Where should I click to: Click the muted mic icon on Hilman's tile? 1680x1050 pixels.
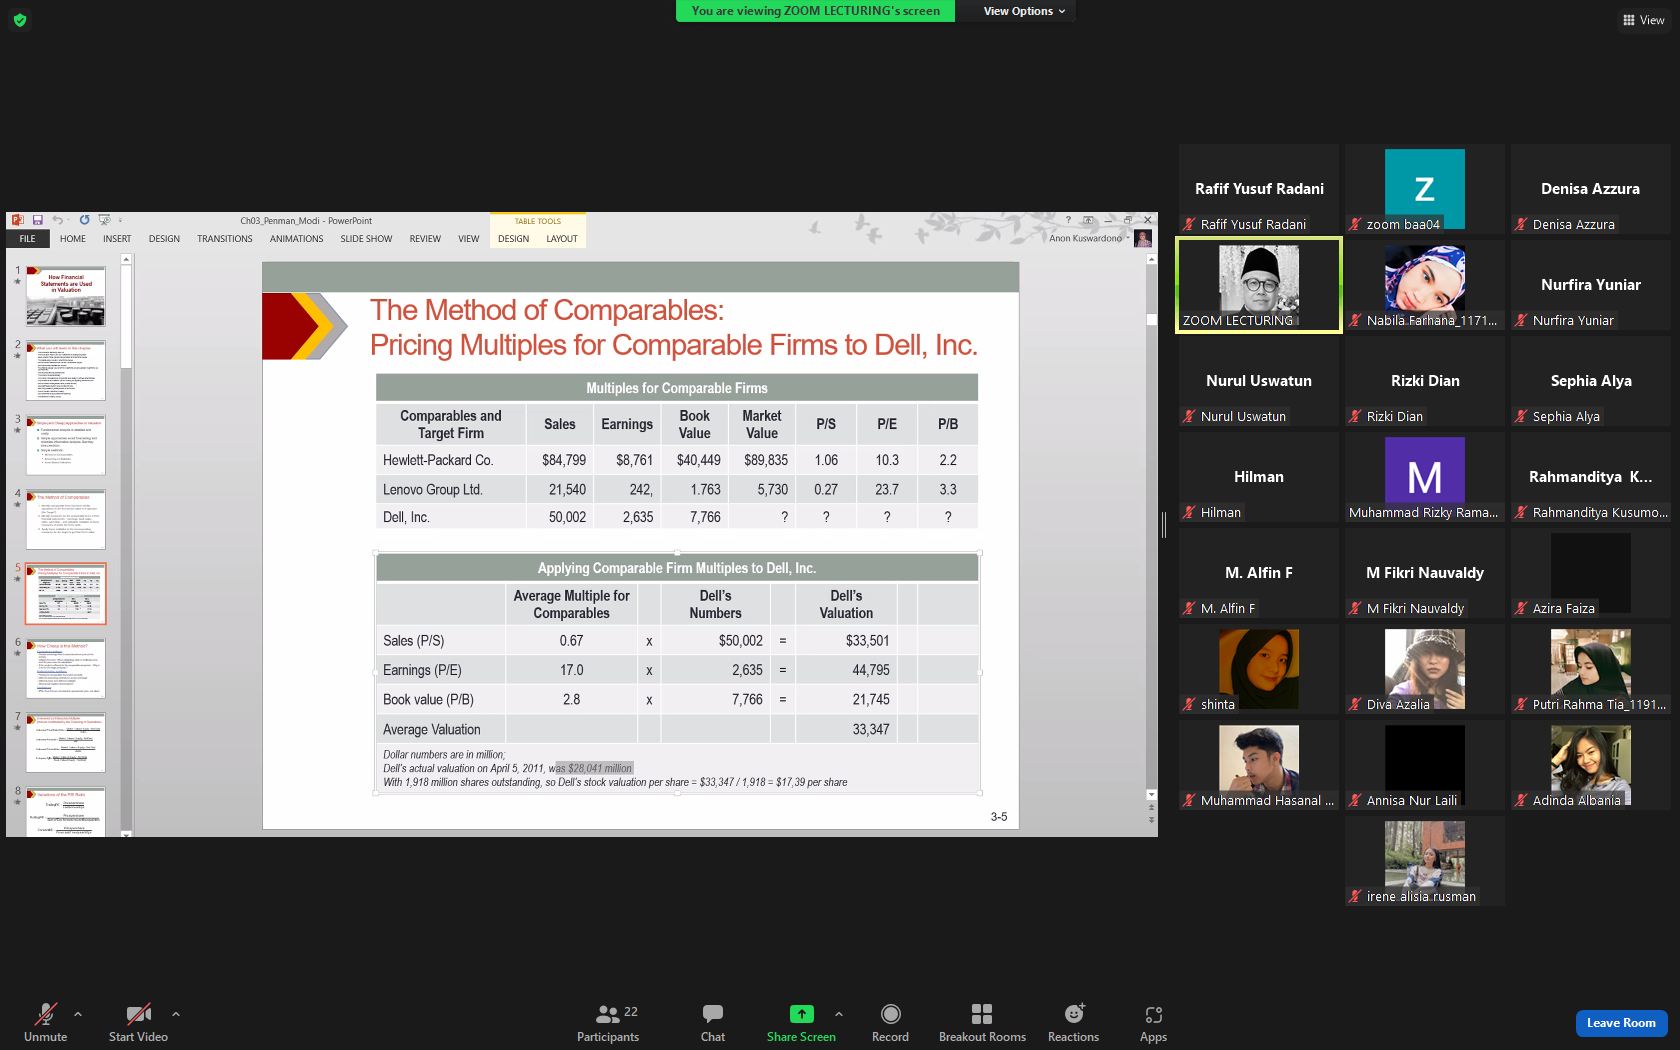(1190, 512)
